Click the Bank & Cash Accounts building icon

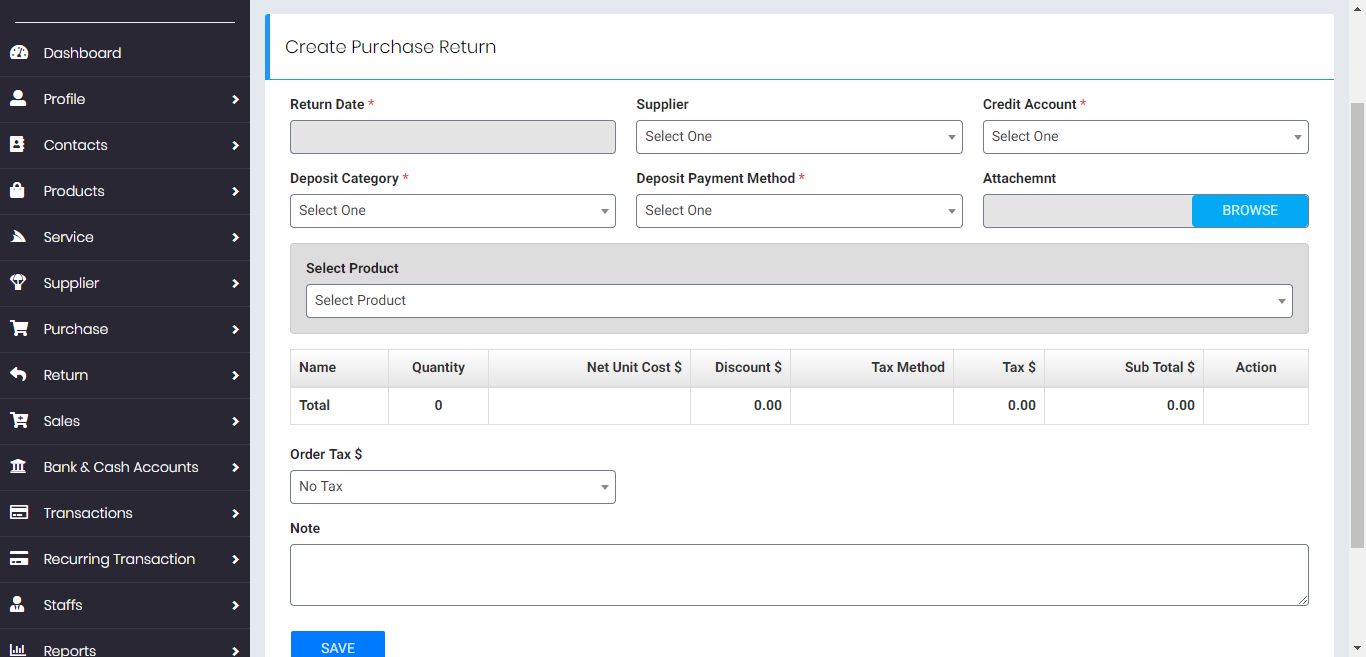pyautogui.click(x=18, y=467)
